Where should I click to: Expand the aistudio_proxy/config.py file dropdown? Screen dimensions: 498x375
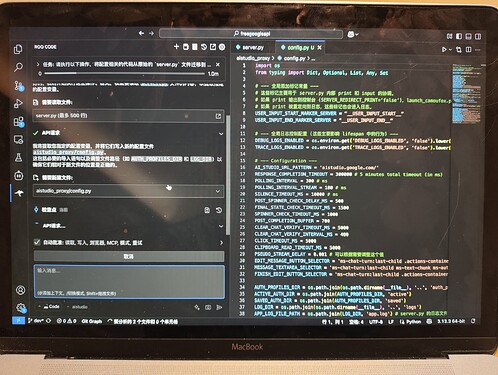pos(218,191)
